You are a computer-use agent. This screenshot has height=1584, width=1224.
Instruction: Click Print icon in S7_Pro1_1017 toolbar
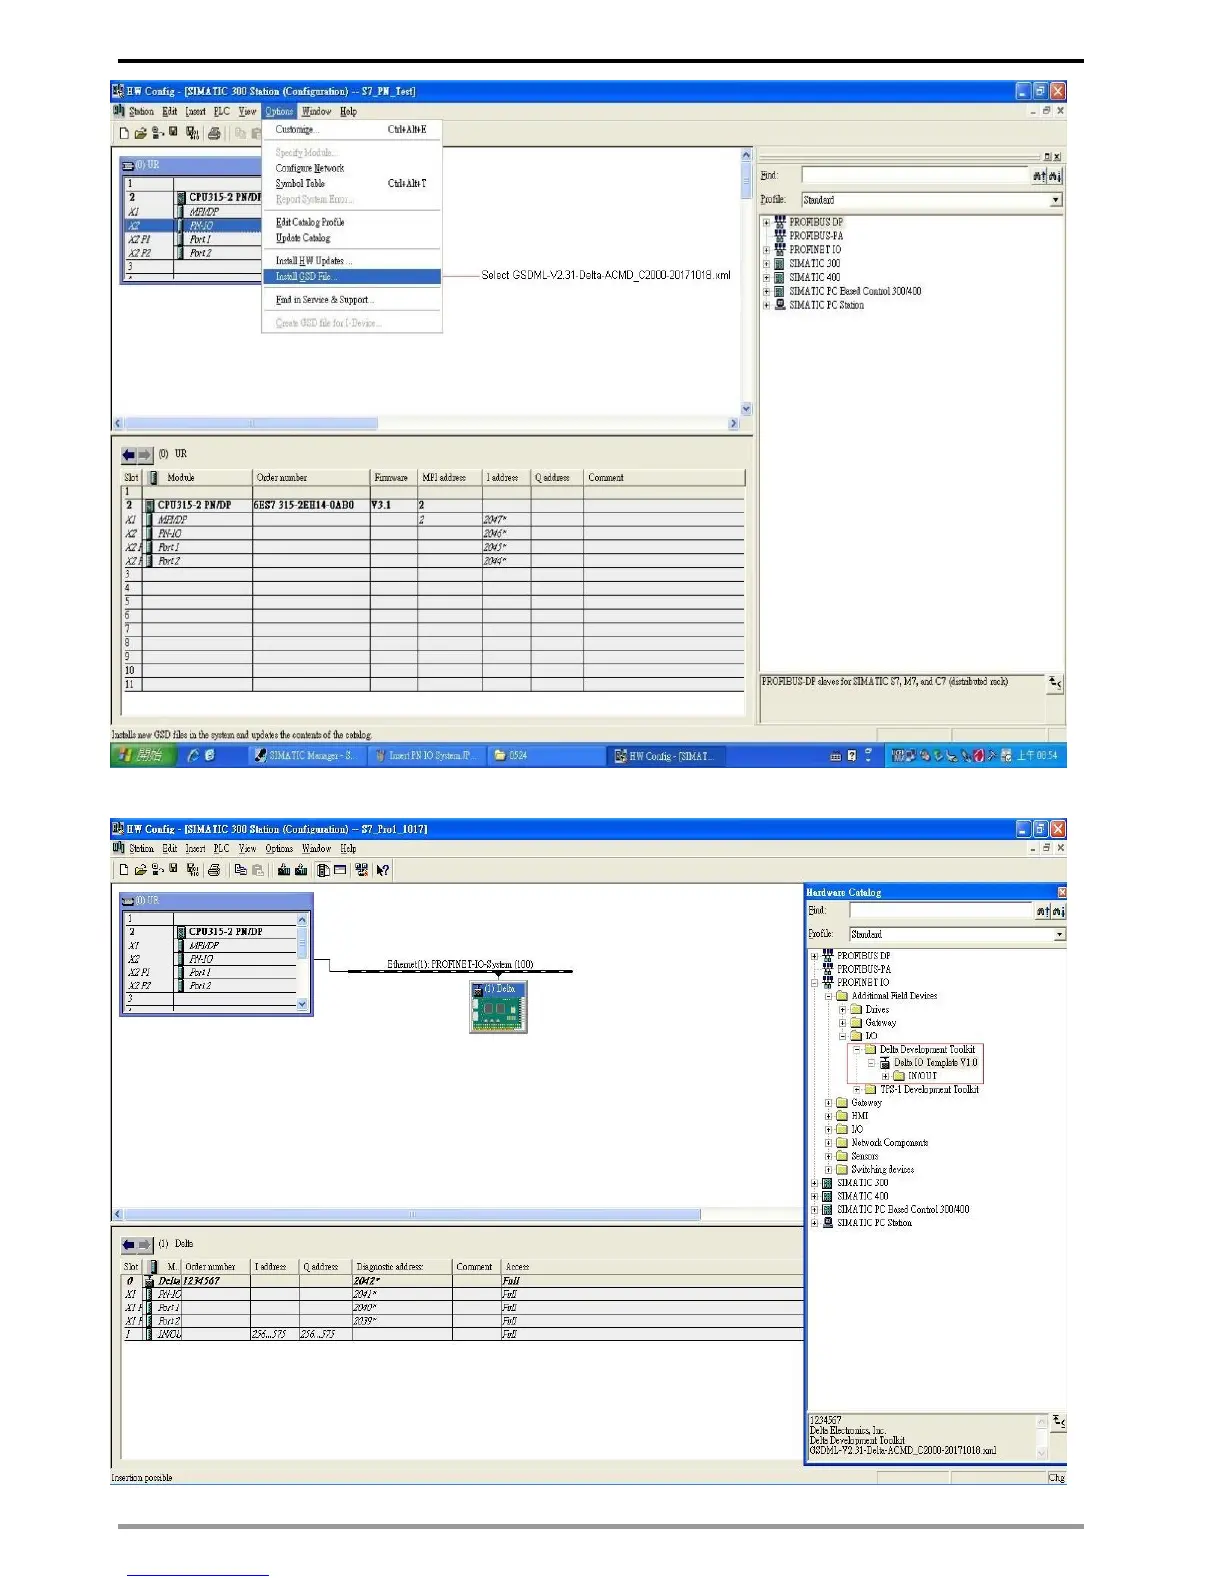[214, 870]
